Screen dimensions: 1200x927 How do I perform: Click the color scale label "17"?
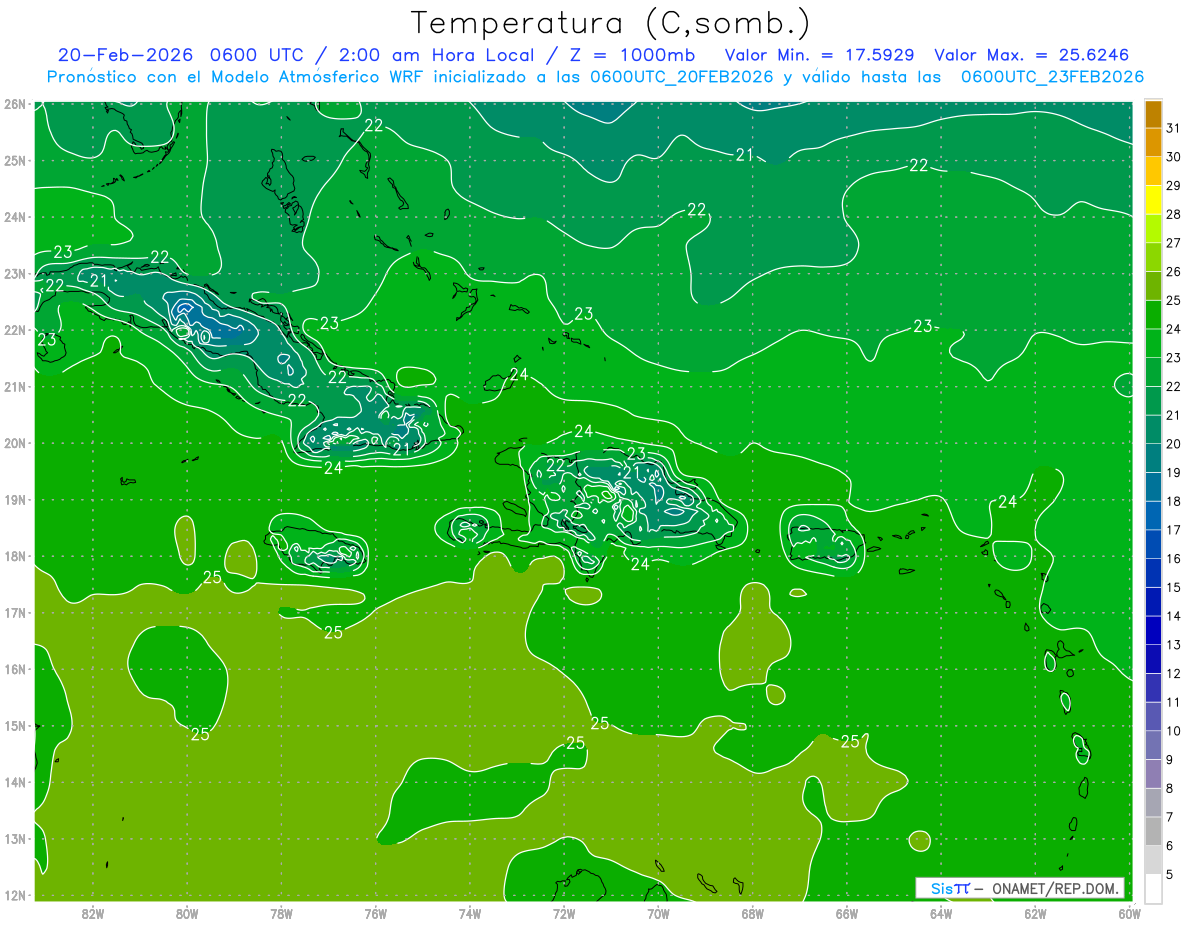1173,530
